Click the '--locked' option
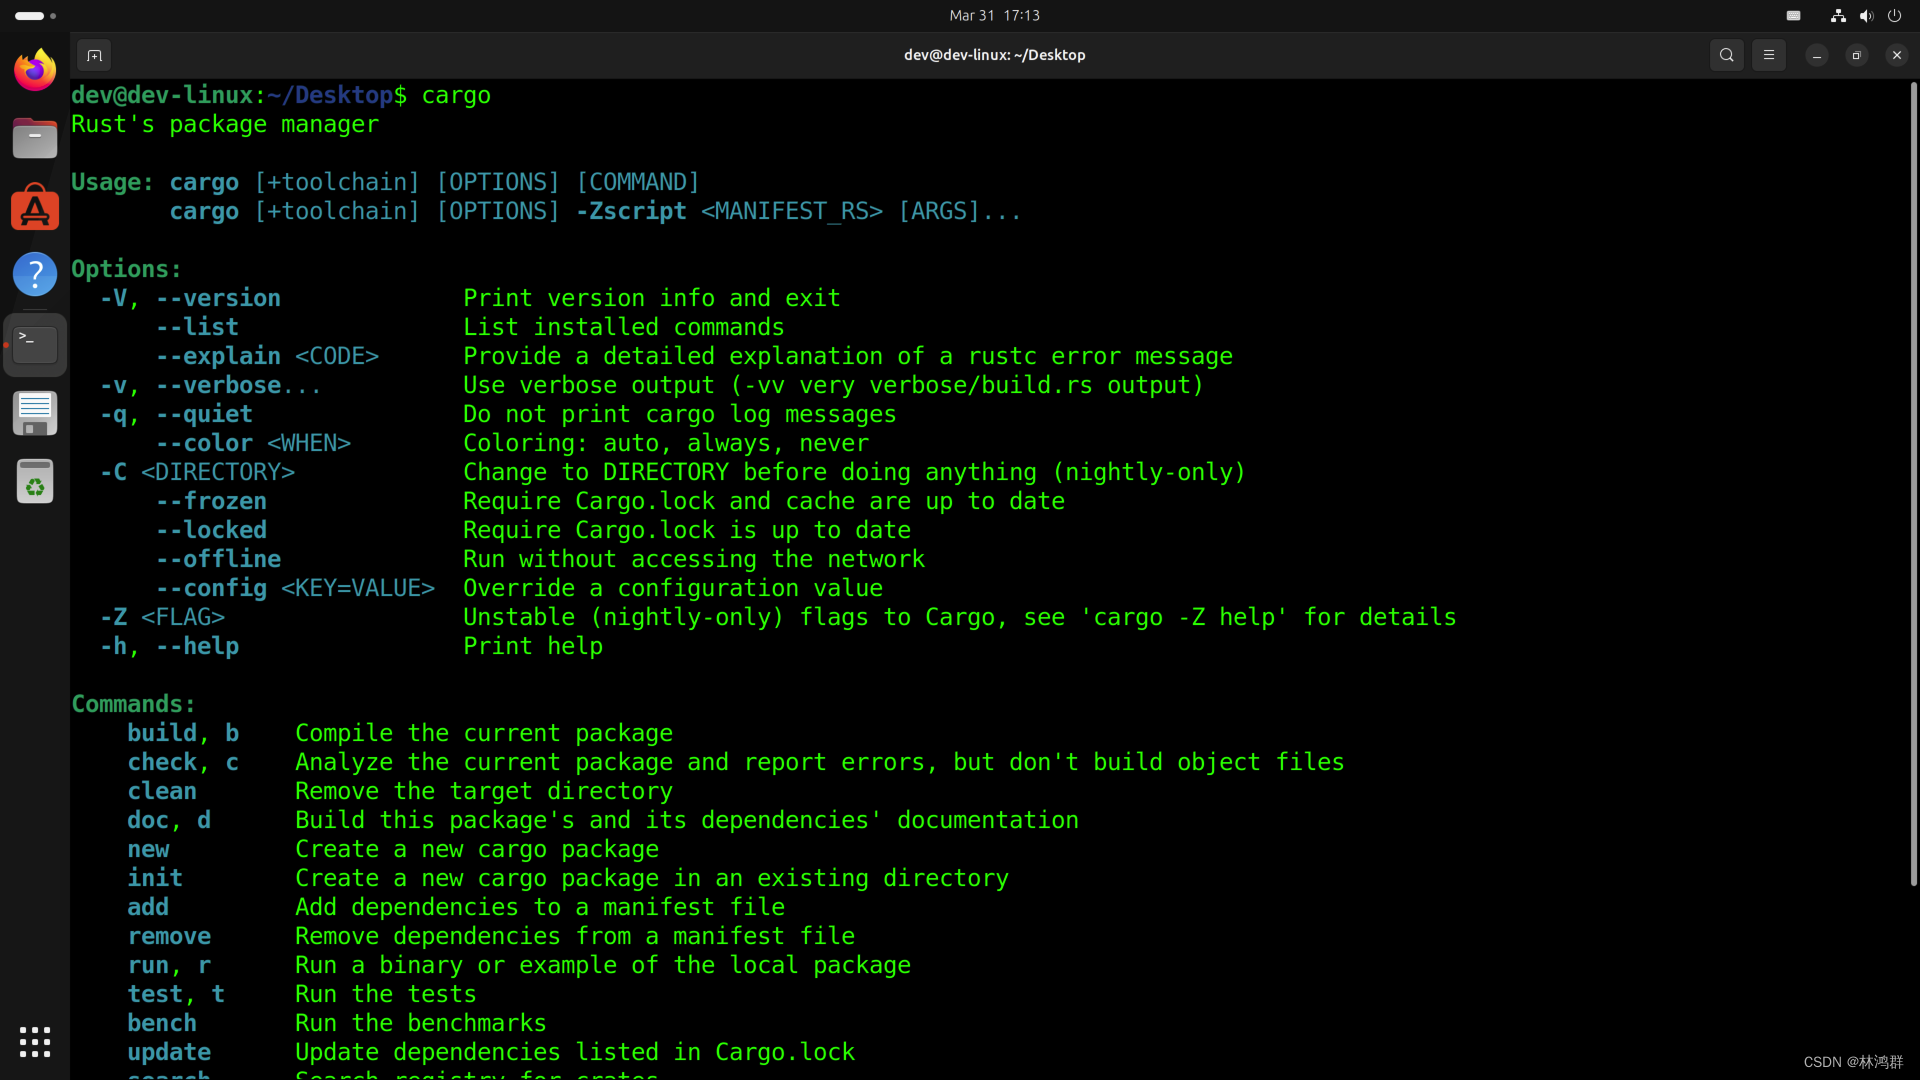 tap(211, 530)
